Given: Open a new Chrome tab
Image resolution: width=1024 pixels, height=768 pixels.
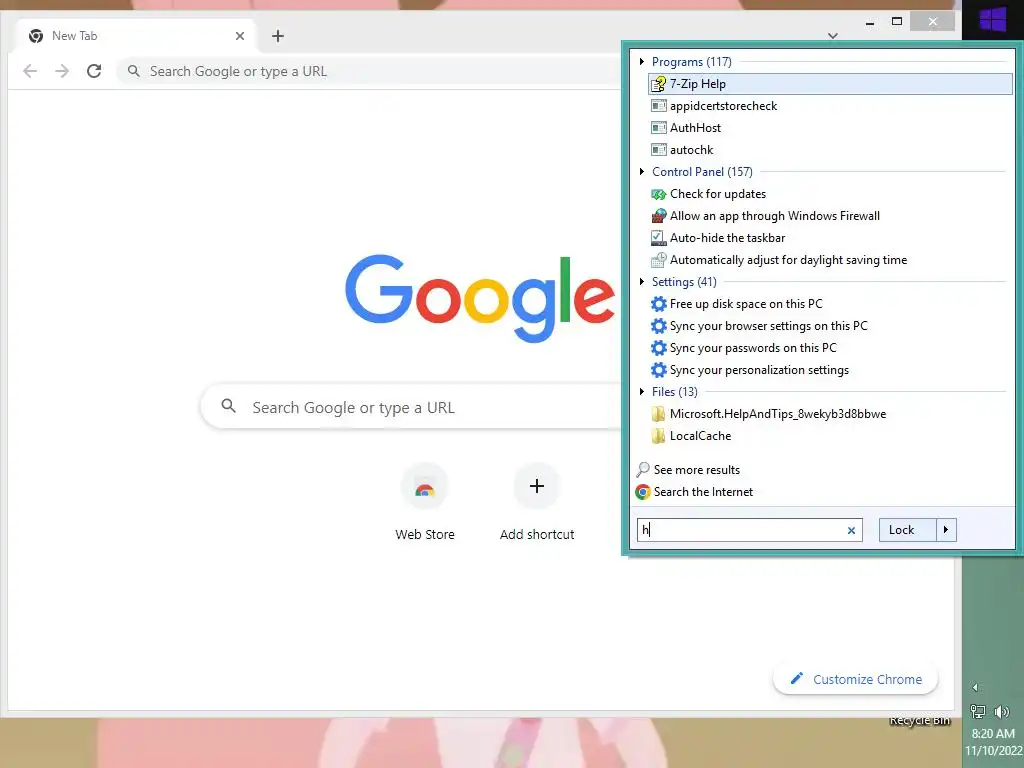Looking at the screenshot, I should tap(278, 36).
